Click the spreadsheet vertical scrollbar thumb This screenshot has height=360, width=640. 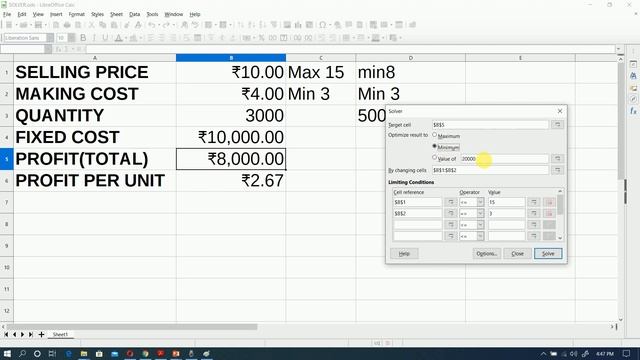click(x=620, y=120)
